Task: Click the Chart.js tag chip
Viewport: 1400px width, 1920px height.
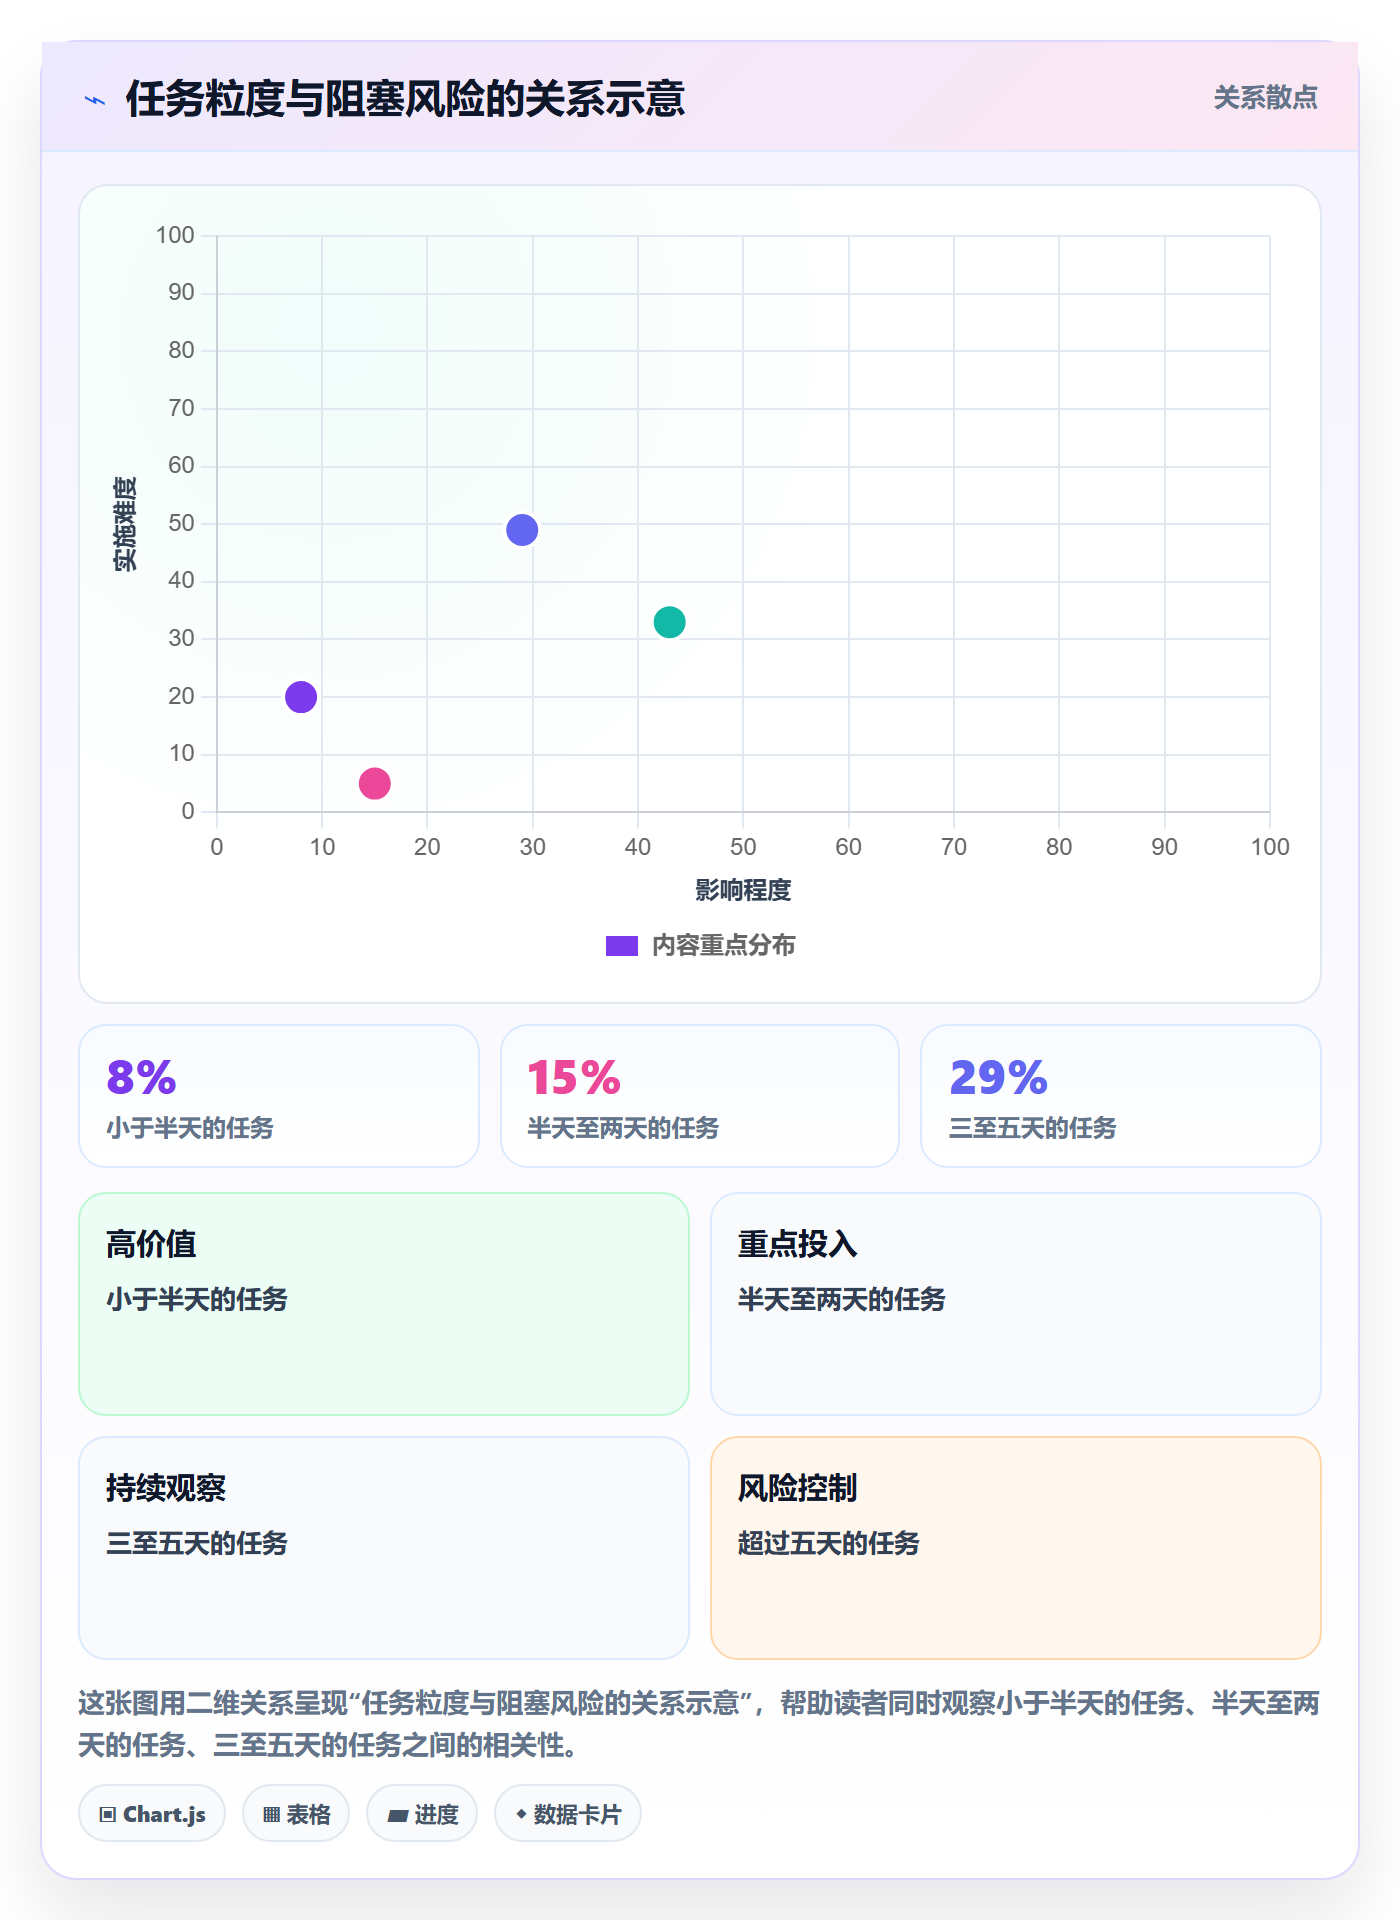Action: click(152, 1814)
